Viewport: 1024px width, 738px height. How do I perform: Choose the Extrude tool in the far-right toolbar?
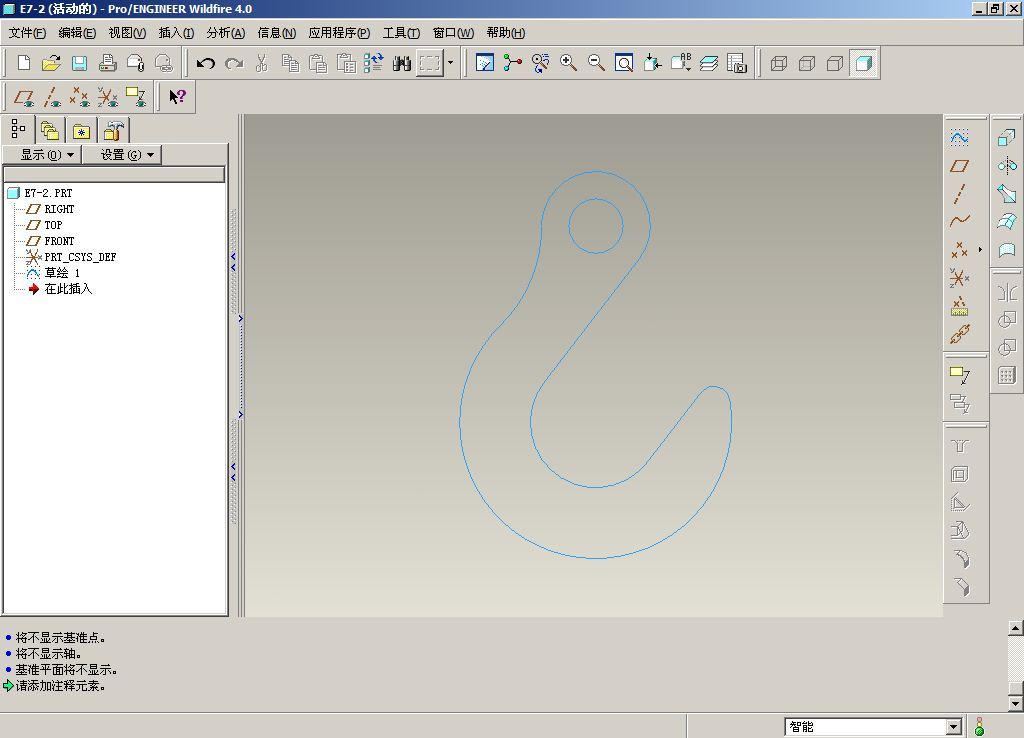coord(1007,138)
